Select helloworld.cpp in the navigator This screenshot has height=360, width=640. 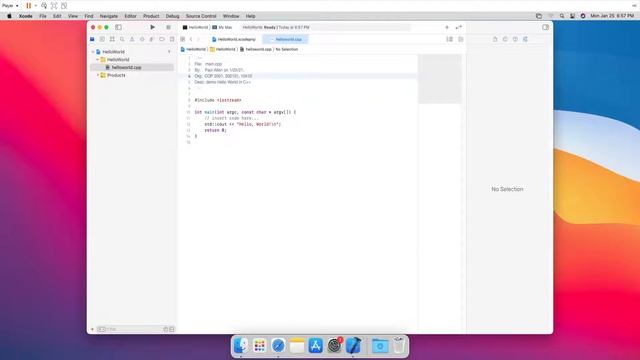pos(132,67)
